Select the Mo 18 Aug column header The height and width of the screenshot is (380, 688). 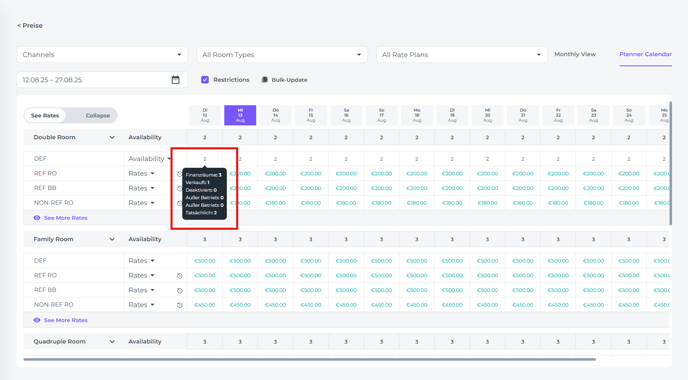[x=417, y=115]
